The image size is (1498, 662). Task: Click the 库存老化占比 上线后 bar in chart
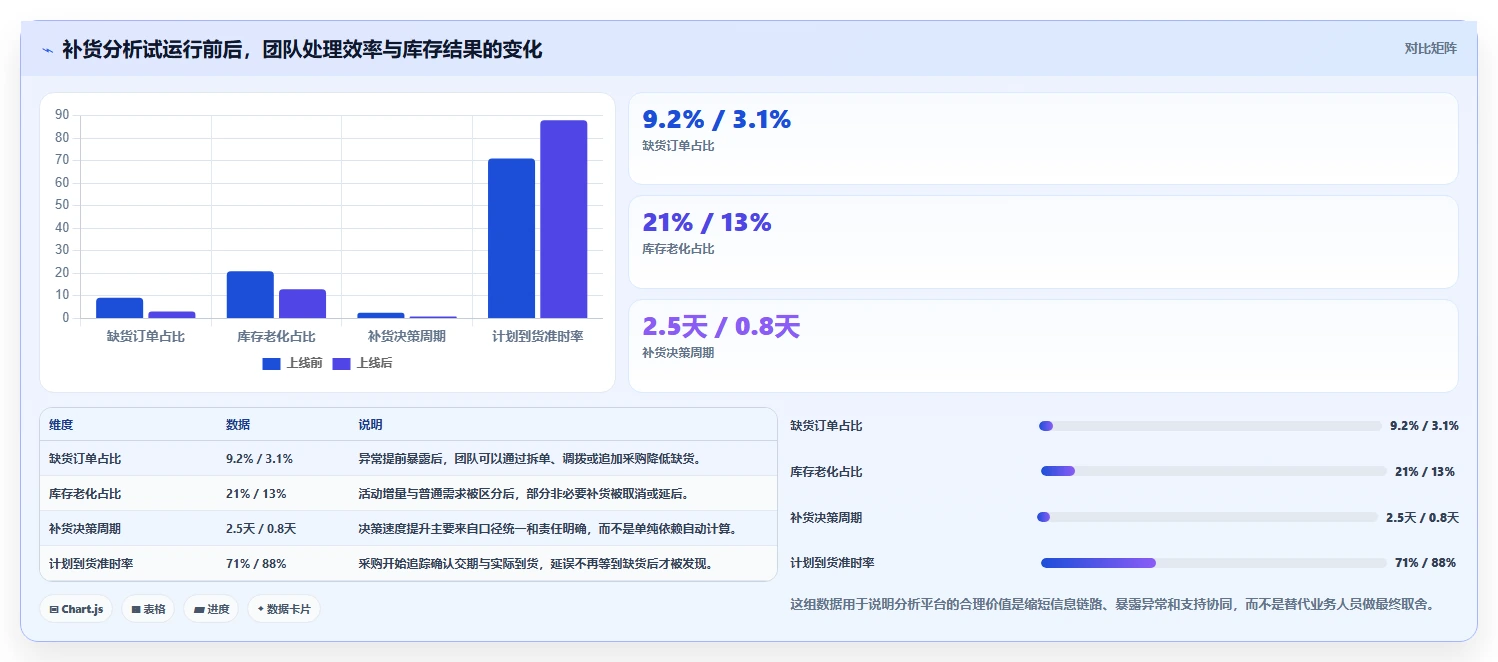[302, 304]
